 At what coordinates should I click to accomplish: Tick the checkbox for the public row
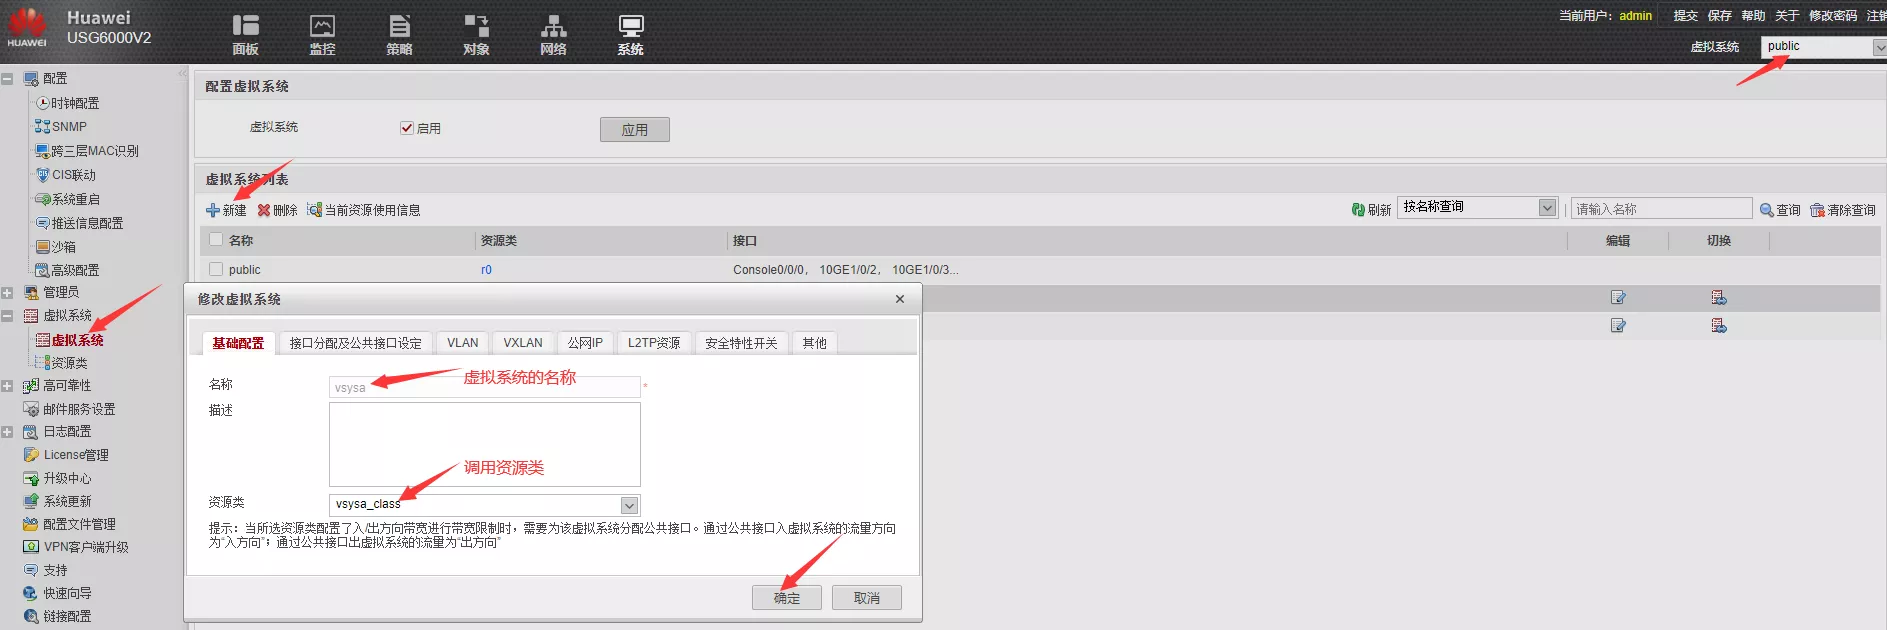pyautogui.click(x=216, y=269)
